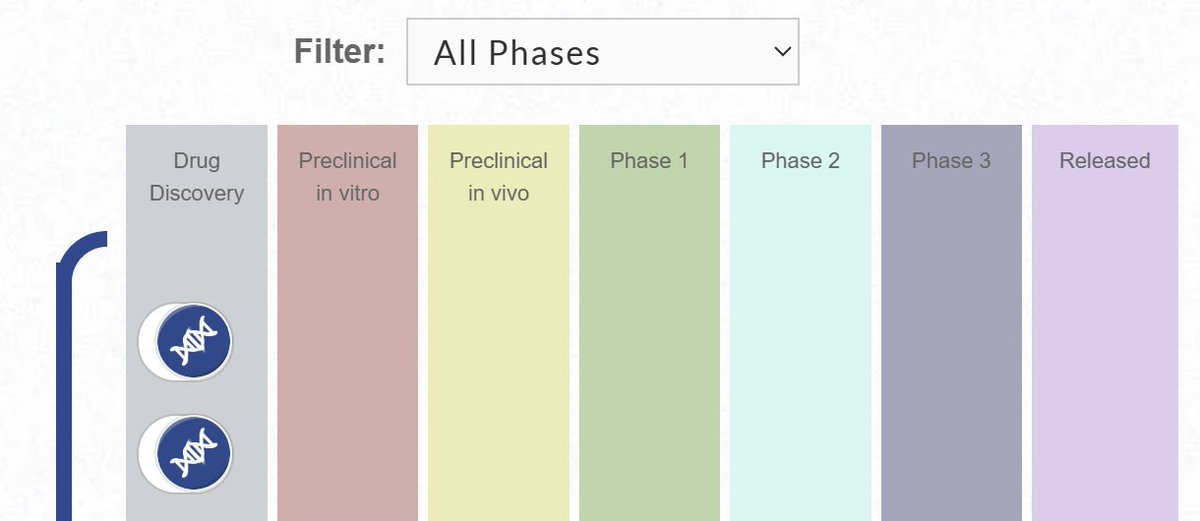Viewport: 1200px width, 521px height.
Task: Click the Filter label text
Action: [x=339, y=51]
